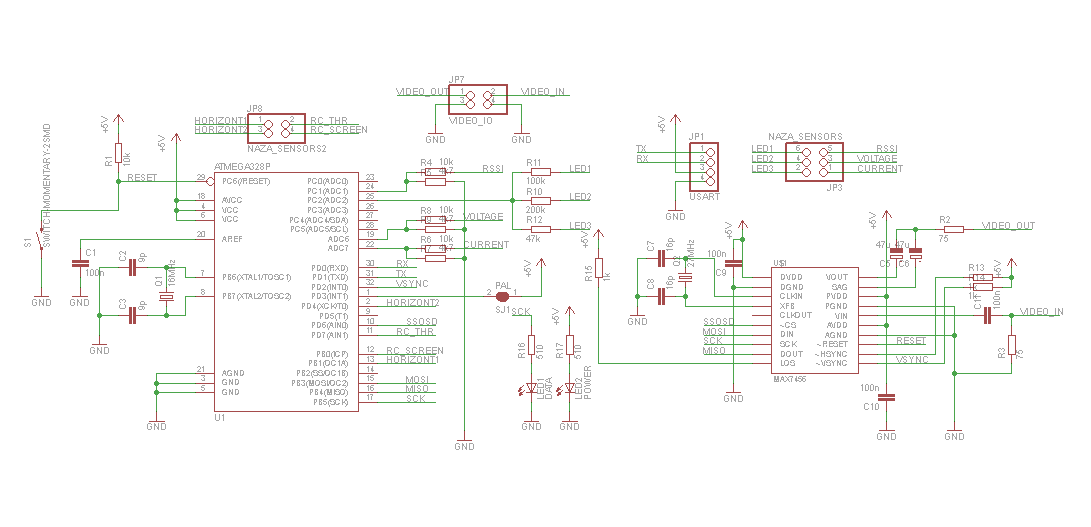Select the AREF pin label
This screenshot has width=1091, height=527.
click(x=232, y=238)
